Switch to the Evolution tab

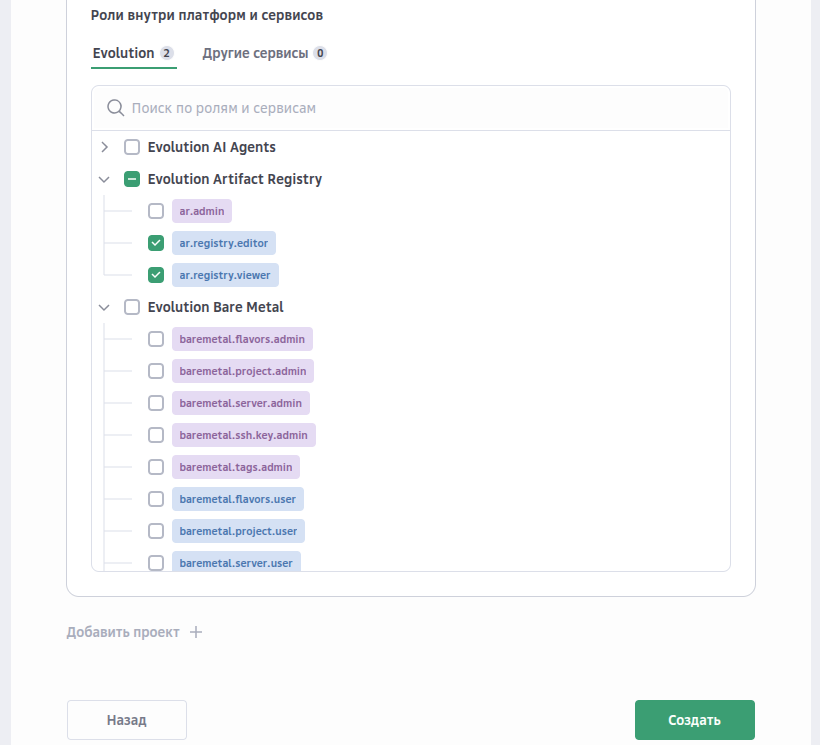133,53
